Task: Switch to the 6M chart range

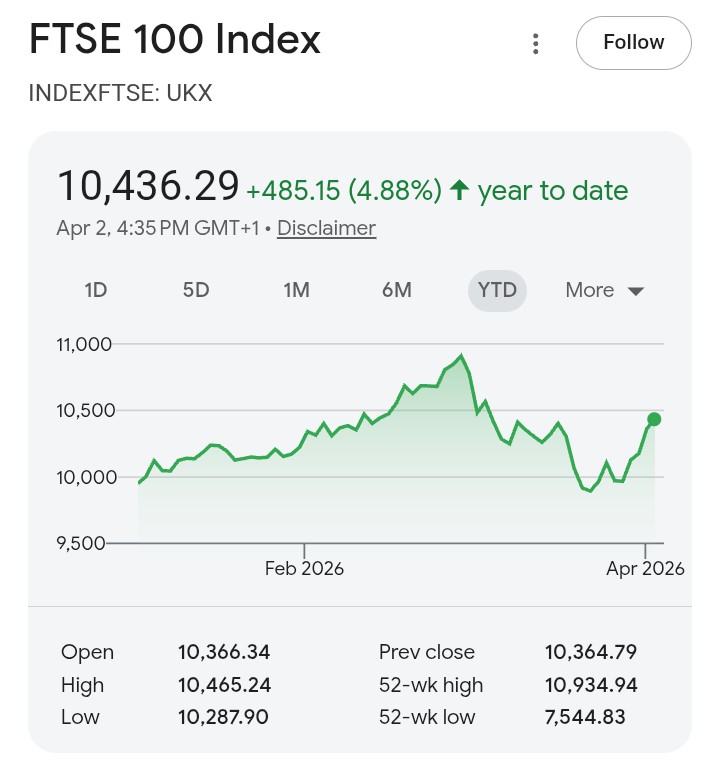Action: 397,290
